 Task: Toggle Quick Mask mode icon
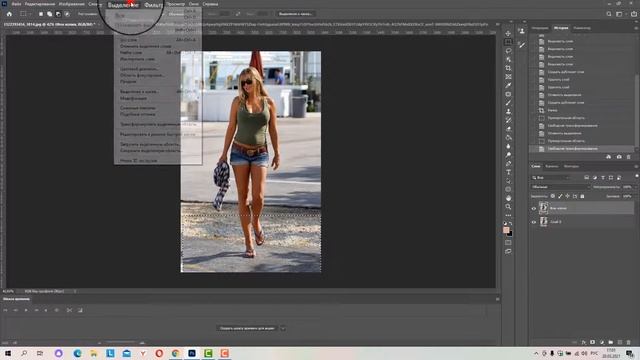508,243
